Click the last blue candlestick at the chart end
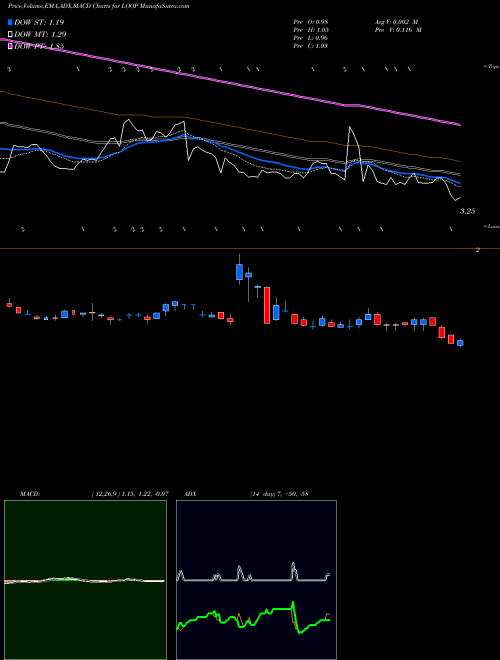The height and width of the screenshot is (660, 500). [460, 343]
